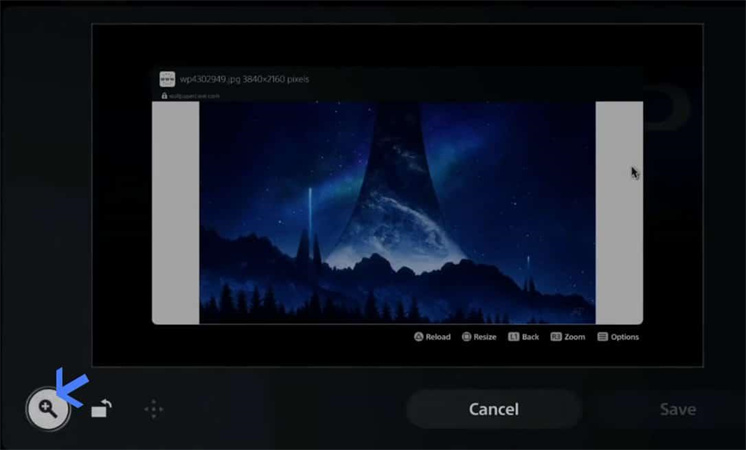The width and height of the screenshot is (746, 450).
Task: Choose the Back hint in browser footer
Action: point(523,337)
